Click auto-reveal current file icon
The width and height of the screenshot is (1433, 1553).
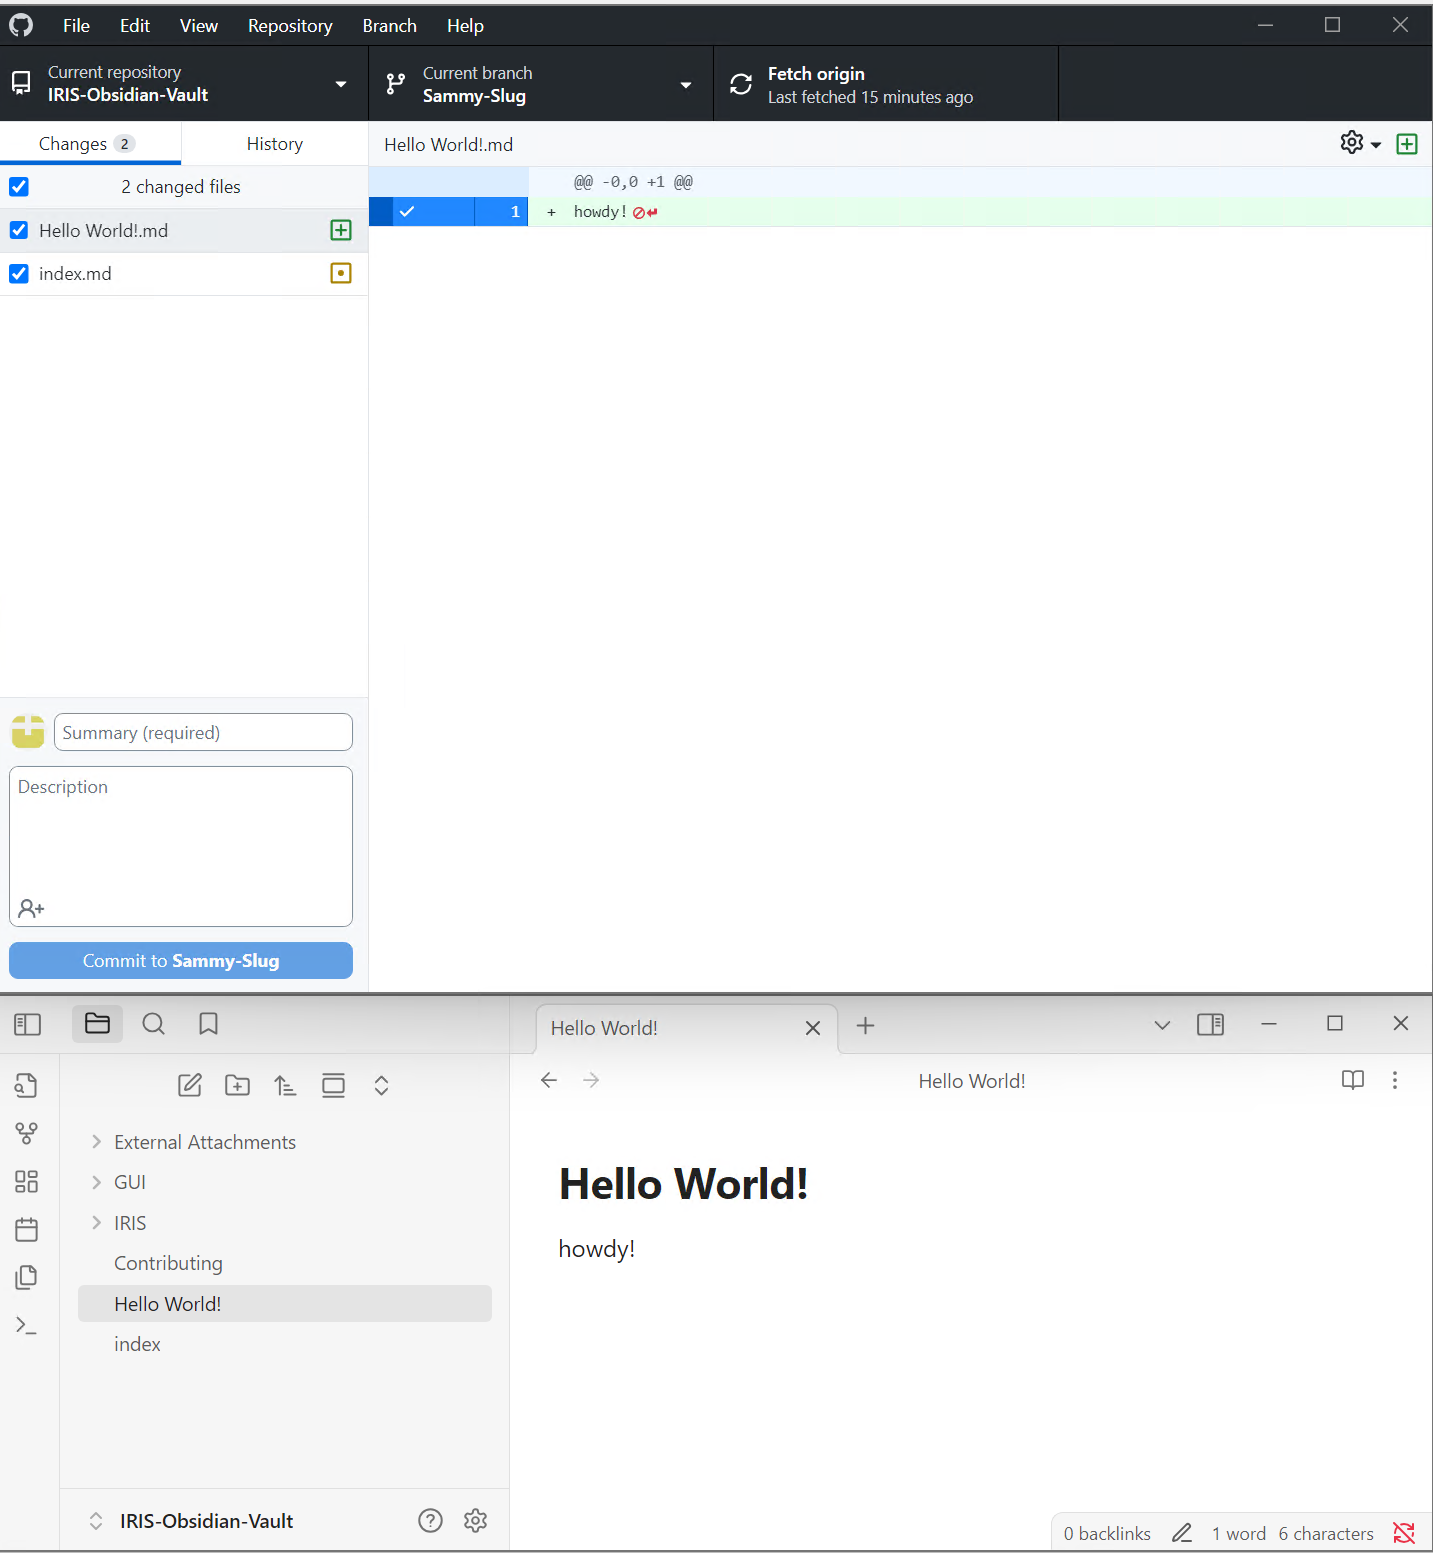pos(333,1085)
